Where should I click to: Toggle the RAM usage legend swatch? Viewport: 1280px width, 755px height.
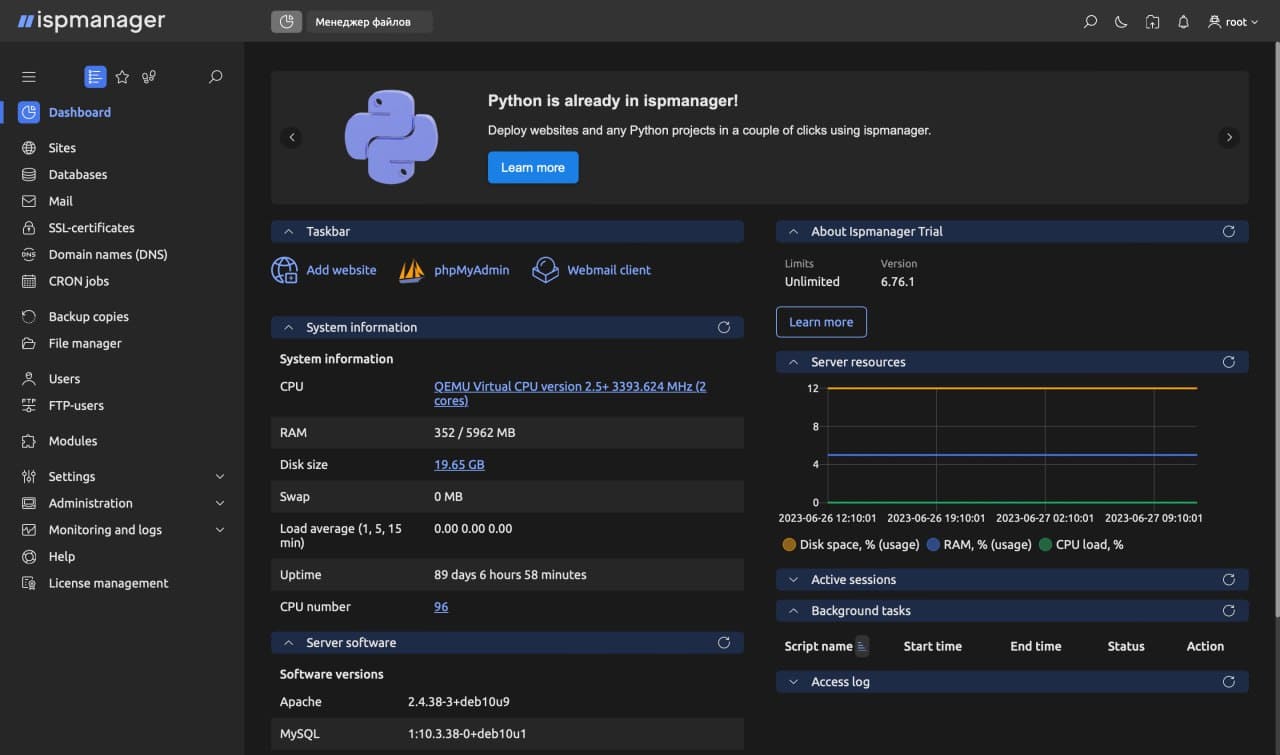[x=934, y=545]
